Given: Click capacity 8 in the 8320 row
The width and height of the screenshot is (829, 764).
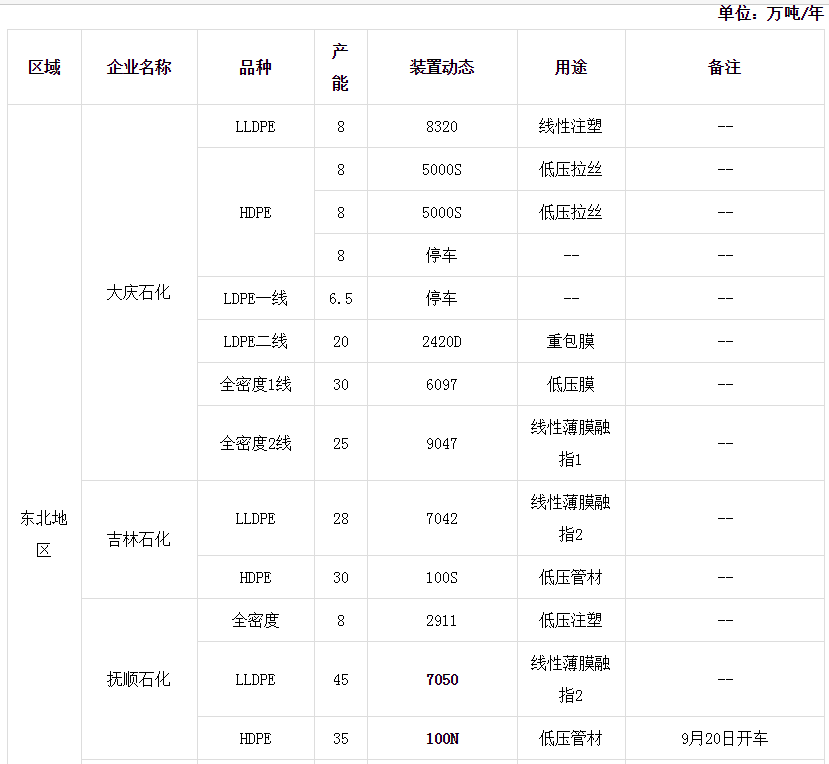Looking at the screenshot, I should pyautogui.click(x=340, y=126).
